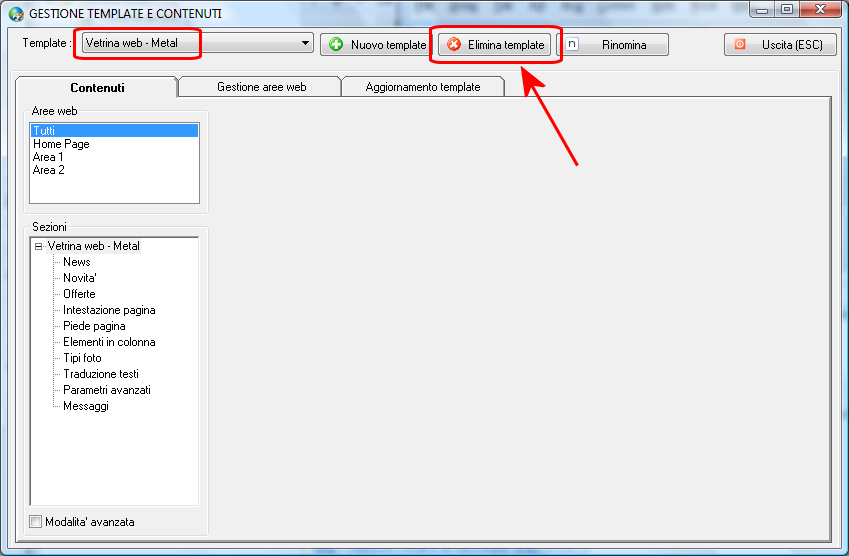
Task: Select Tutti in Aree web list
Action: pos(114,130)
